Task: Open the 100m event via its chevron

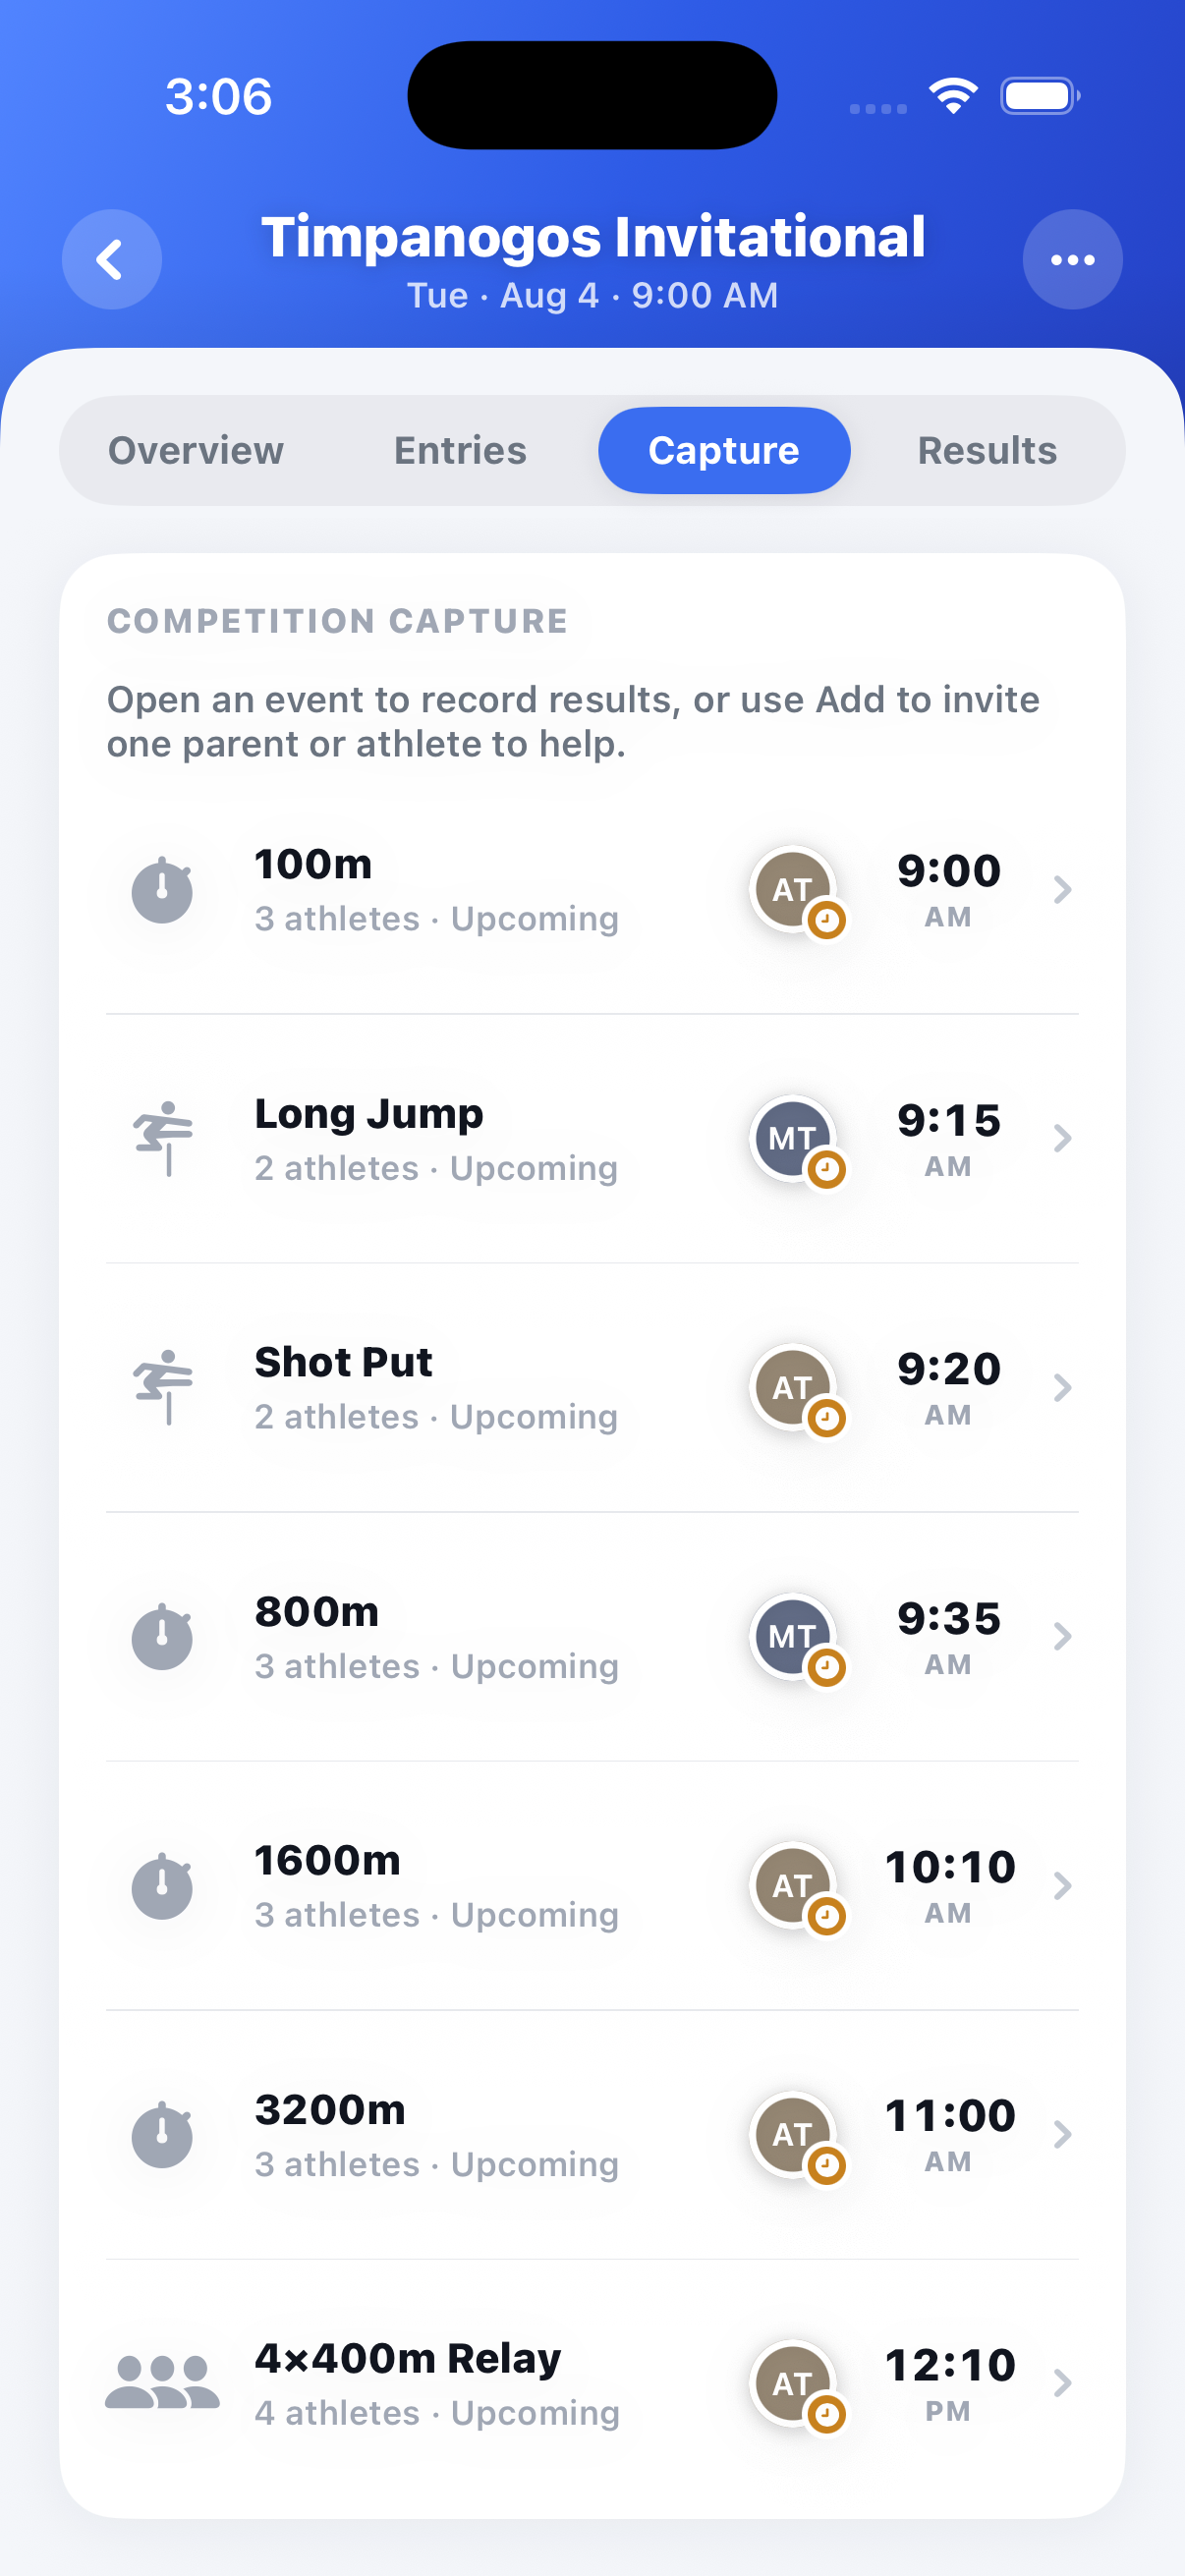Action: coord(1062,889)
